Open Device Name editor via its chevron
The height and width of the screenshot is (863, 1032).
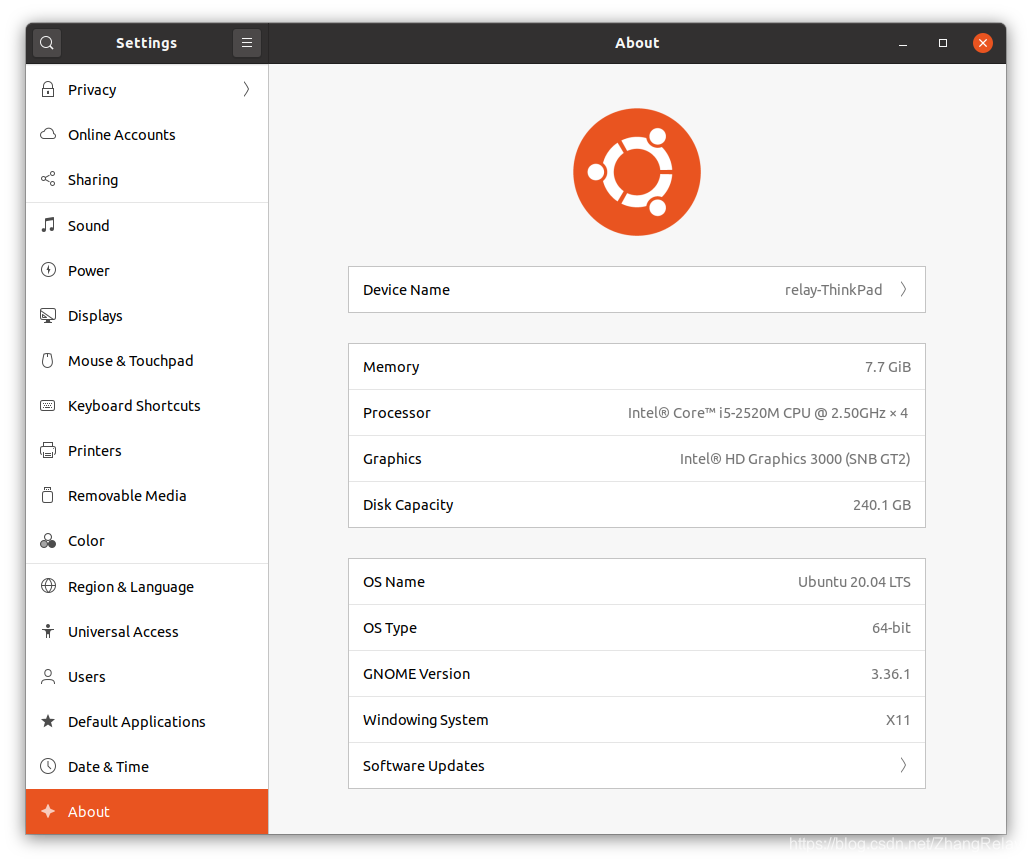[x=903, y=290]
